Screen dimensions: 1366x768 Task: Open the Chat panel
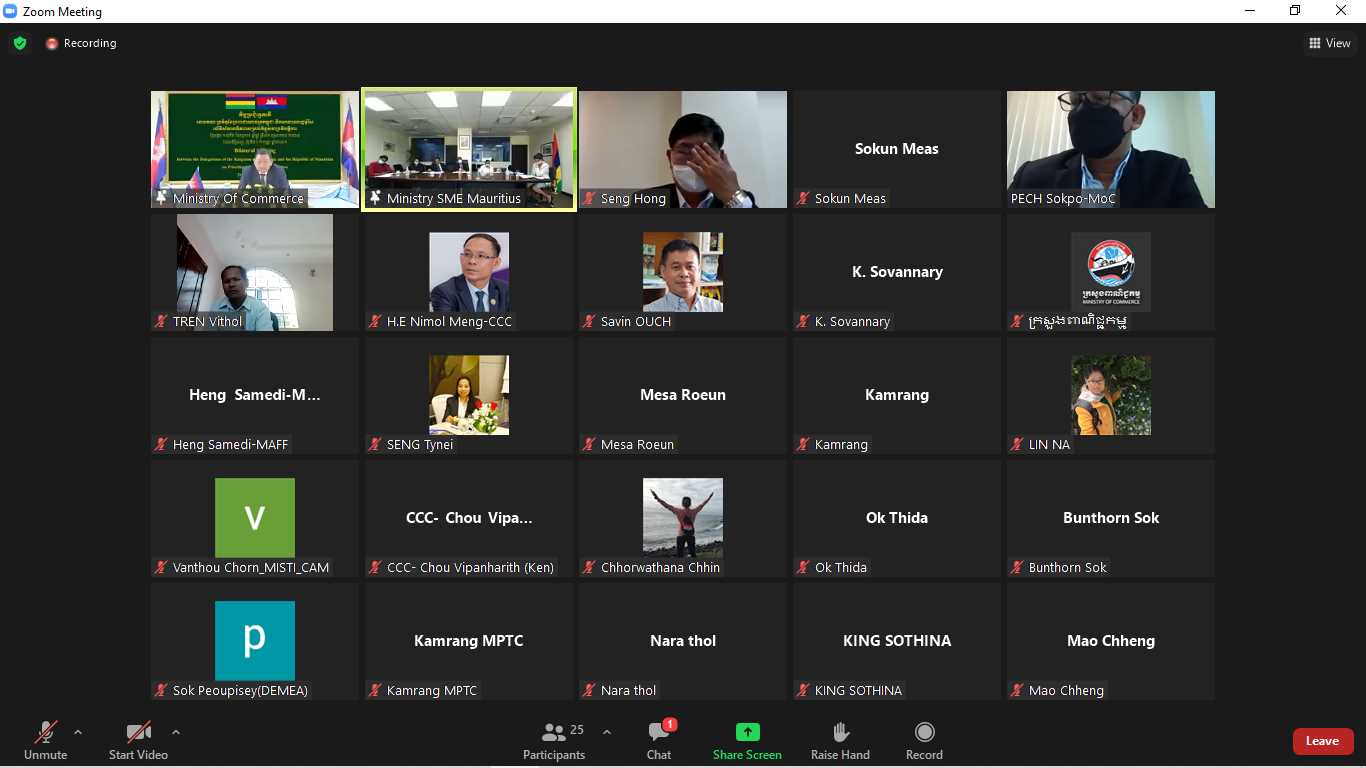(x=659, y=740)
